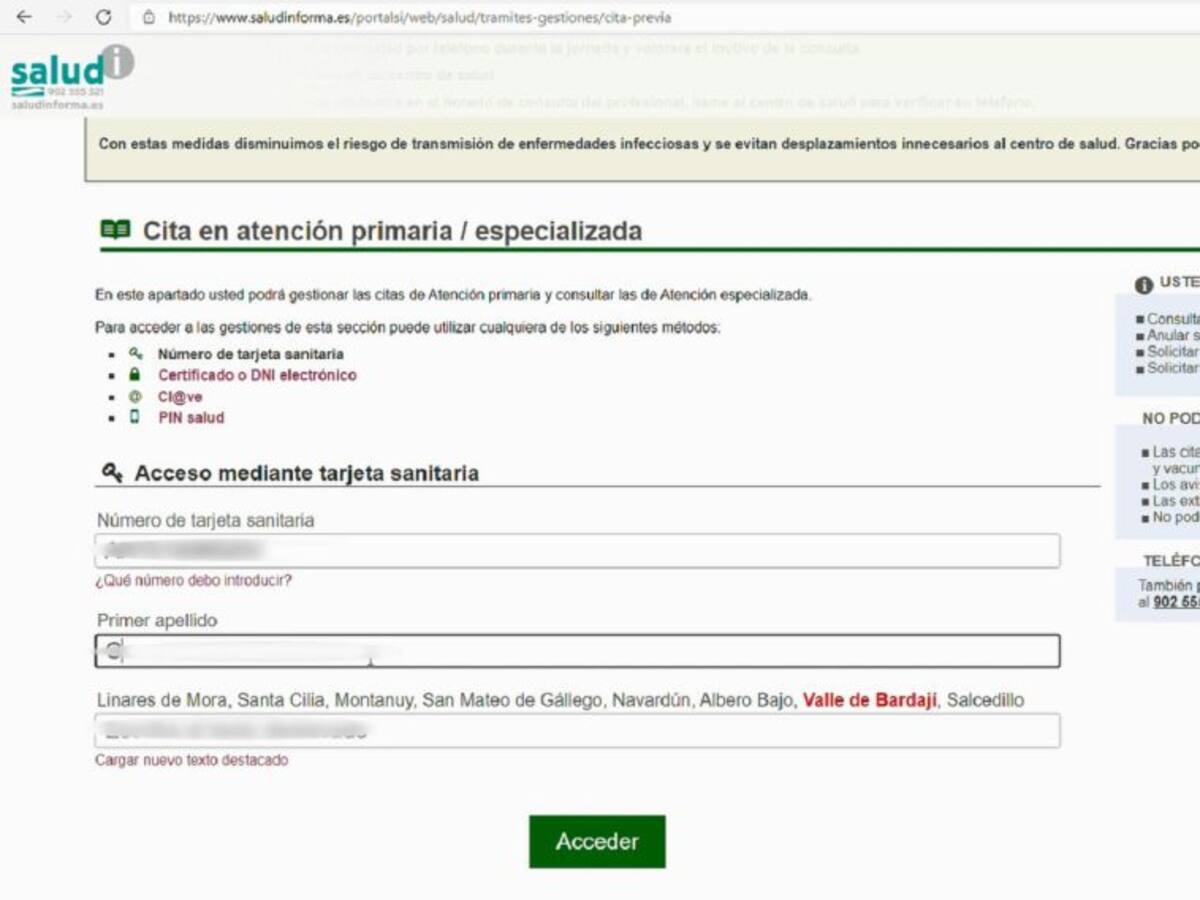Click the padlock icon beside Certificado o DNI
Image resolution: width=1200 pixels, height=900 pixels.
tap(135, 375)
